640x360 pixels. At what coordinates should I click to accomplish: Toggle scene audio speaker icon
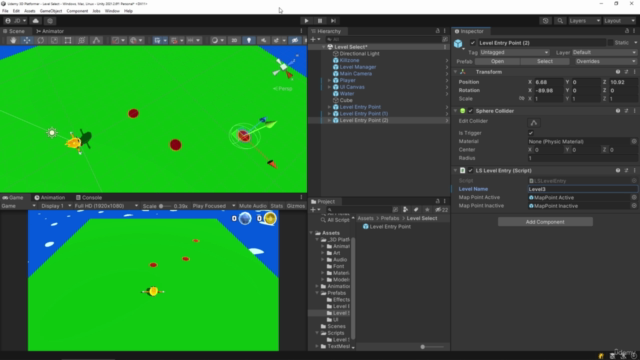[263, 40]
